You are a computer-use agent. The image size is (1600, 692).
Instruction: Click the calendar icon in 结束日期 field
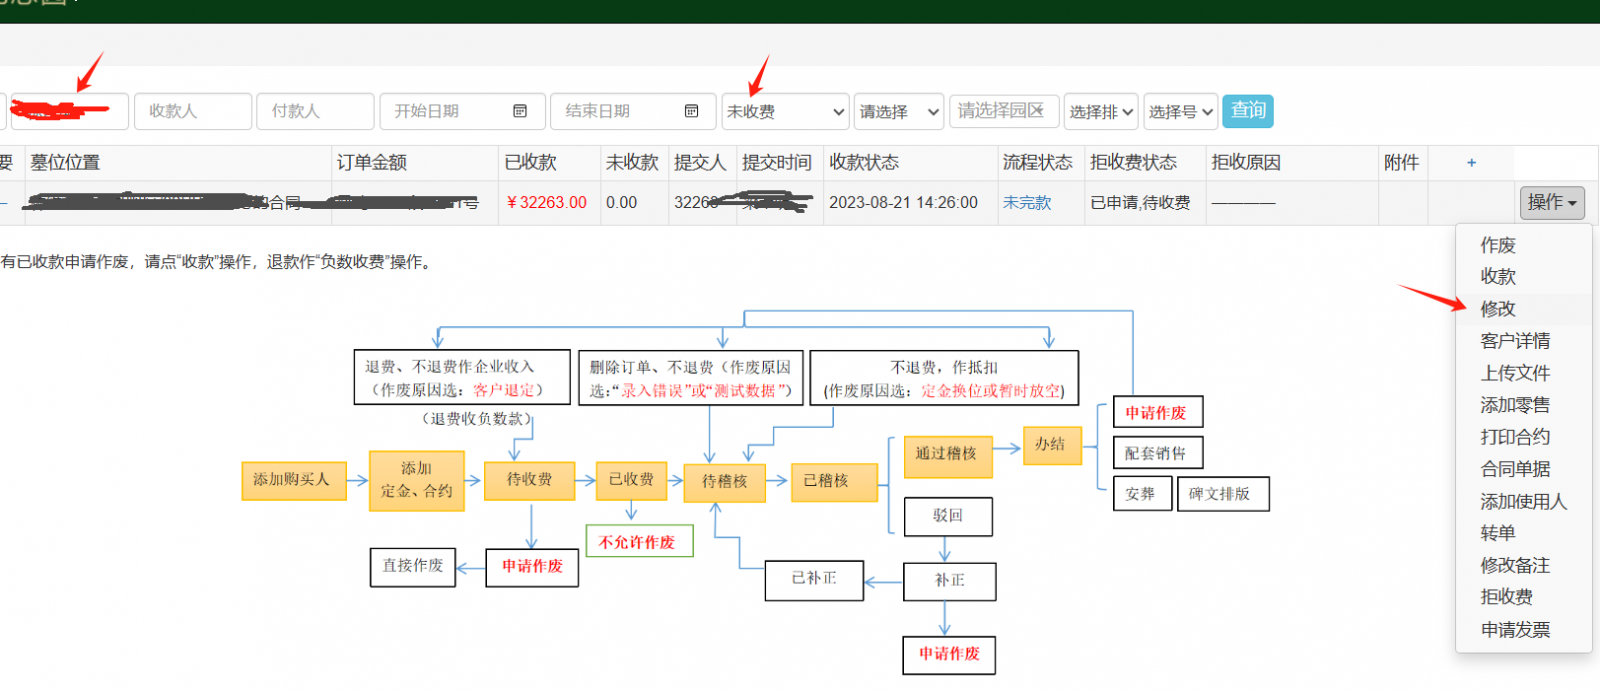click(691, 111)
